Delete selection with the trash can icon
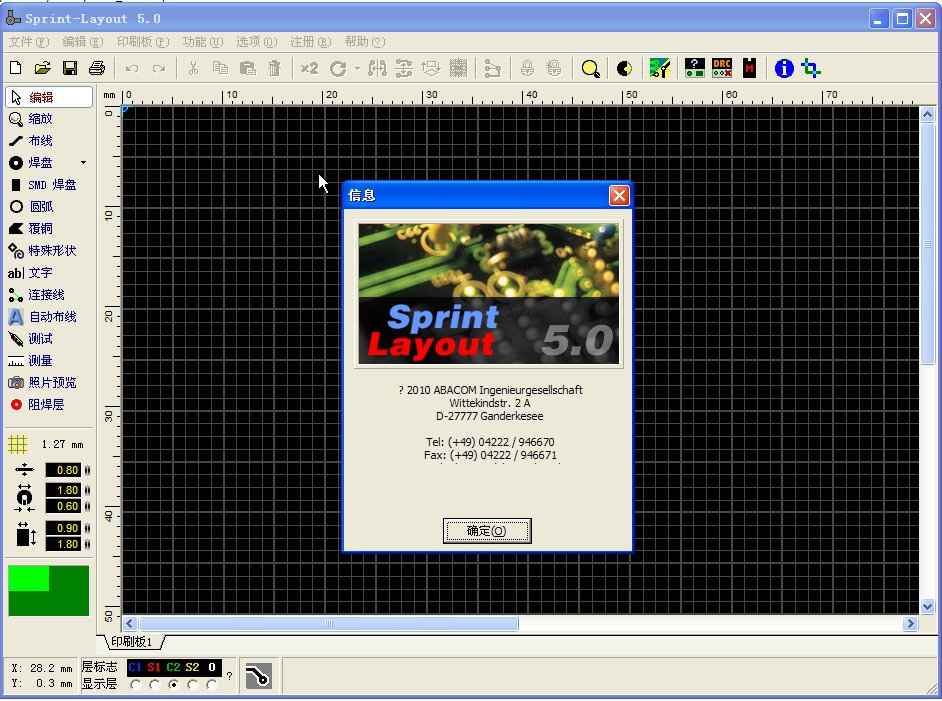 coord(275,68)
